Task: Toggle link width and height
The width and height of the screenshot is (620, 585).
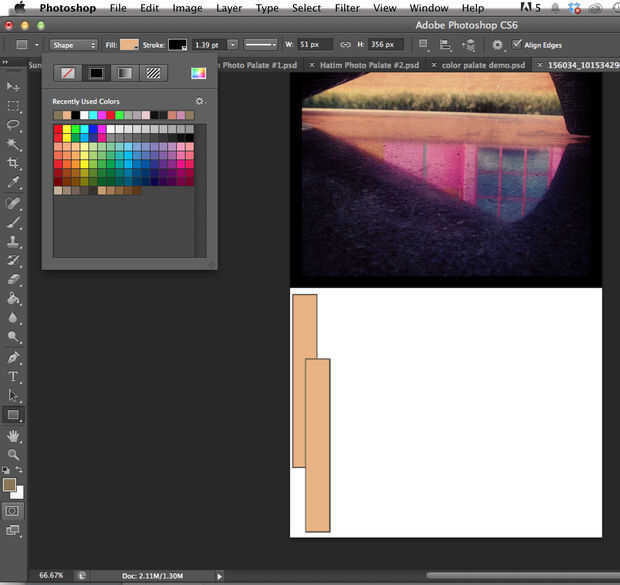Action: tap(345, 45)
